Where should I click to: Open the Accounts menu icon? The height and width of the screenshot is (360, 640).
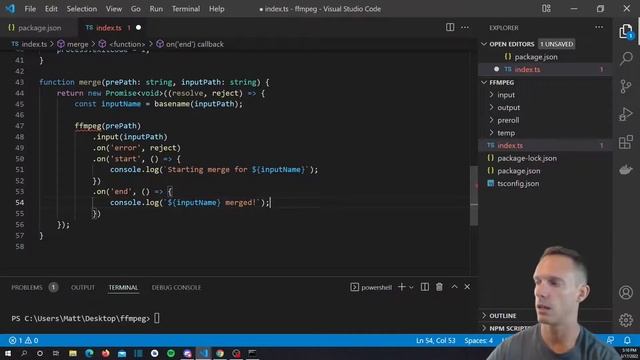626,292
